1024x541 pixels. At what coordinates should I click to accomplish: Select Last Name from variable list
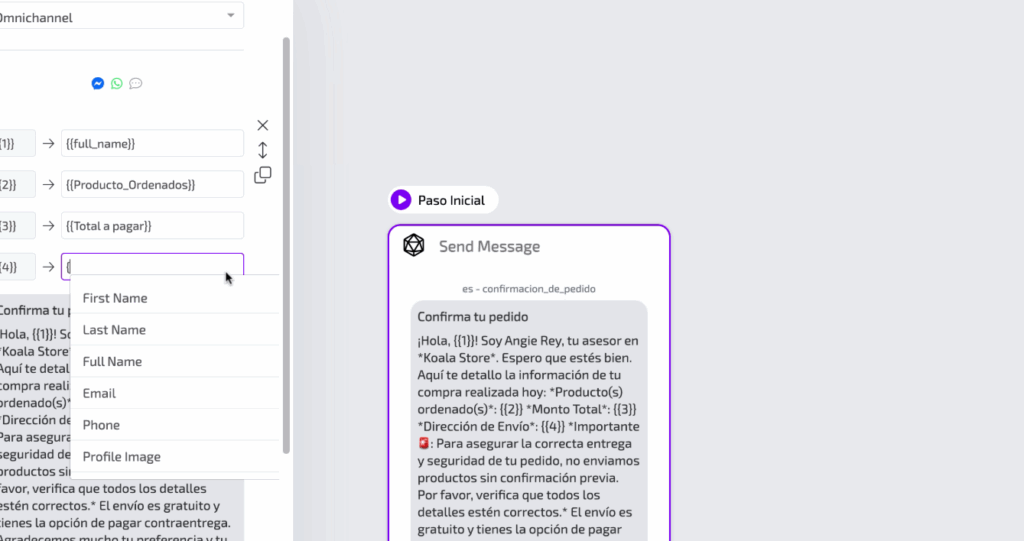(114, 330)
